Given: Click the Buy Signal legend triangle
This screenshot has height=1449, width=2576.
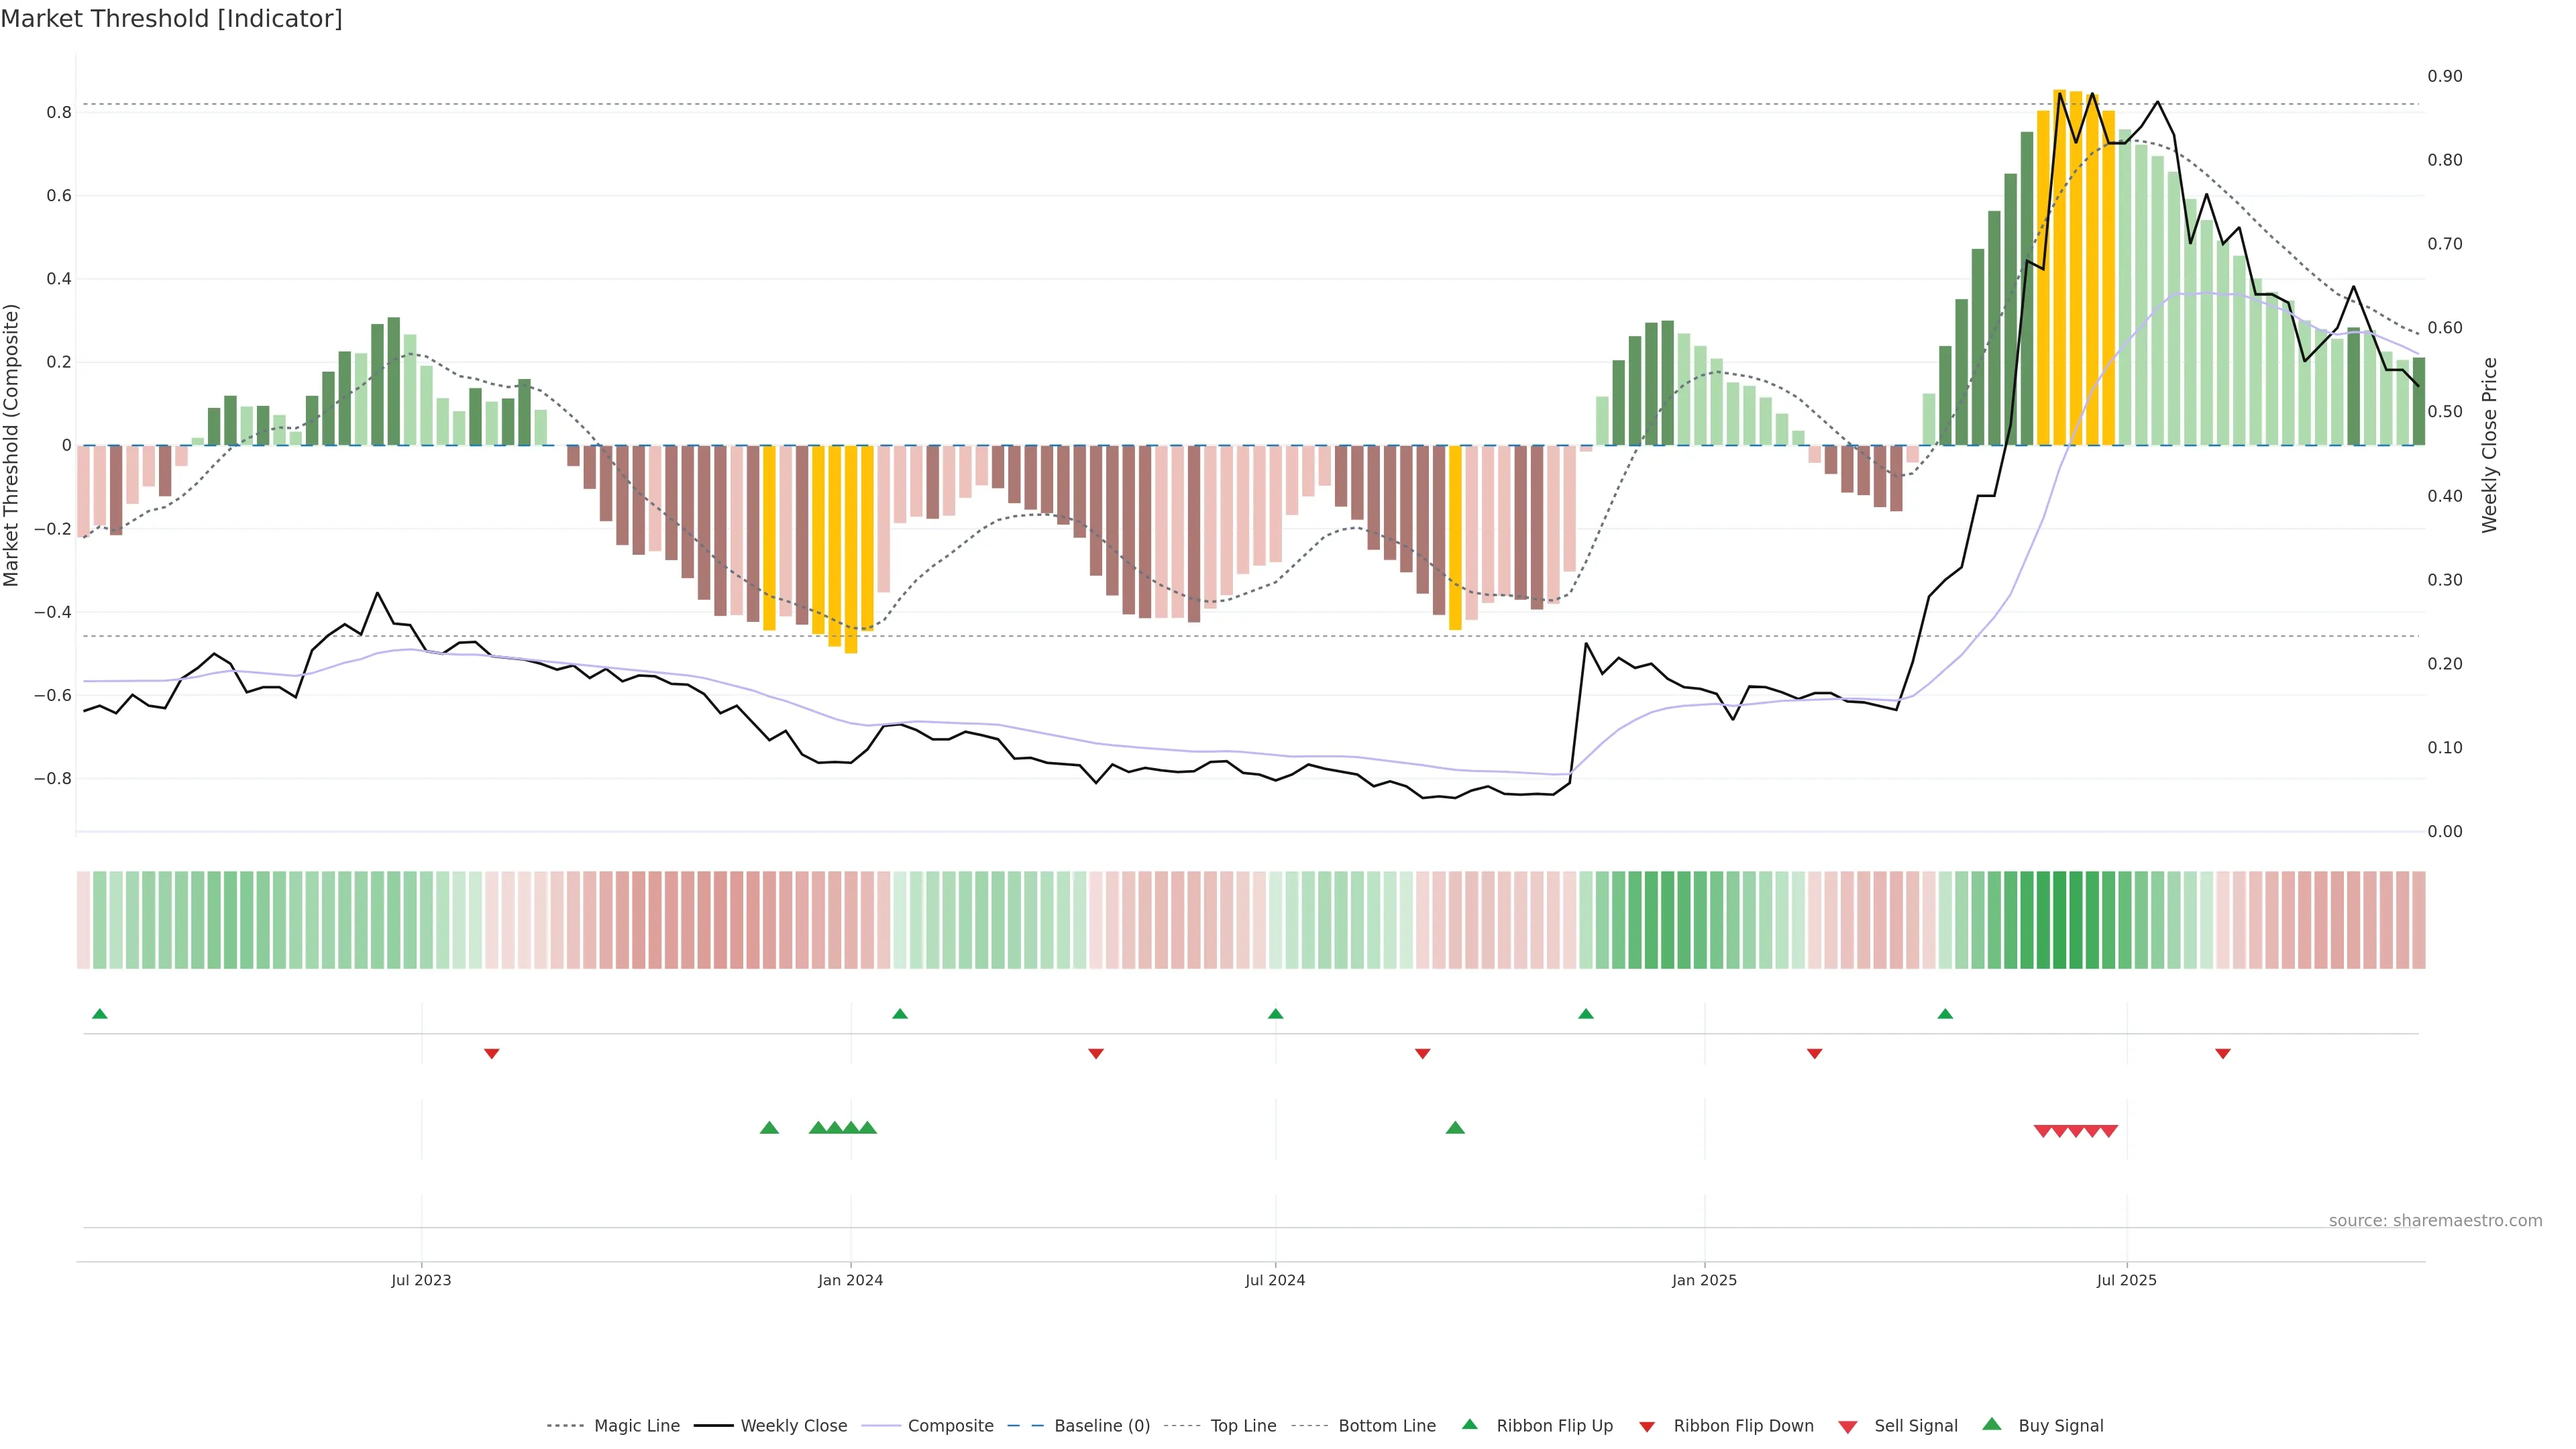Looking at the screenshot, I should click(1992, 1424).
